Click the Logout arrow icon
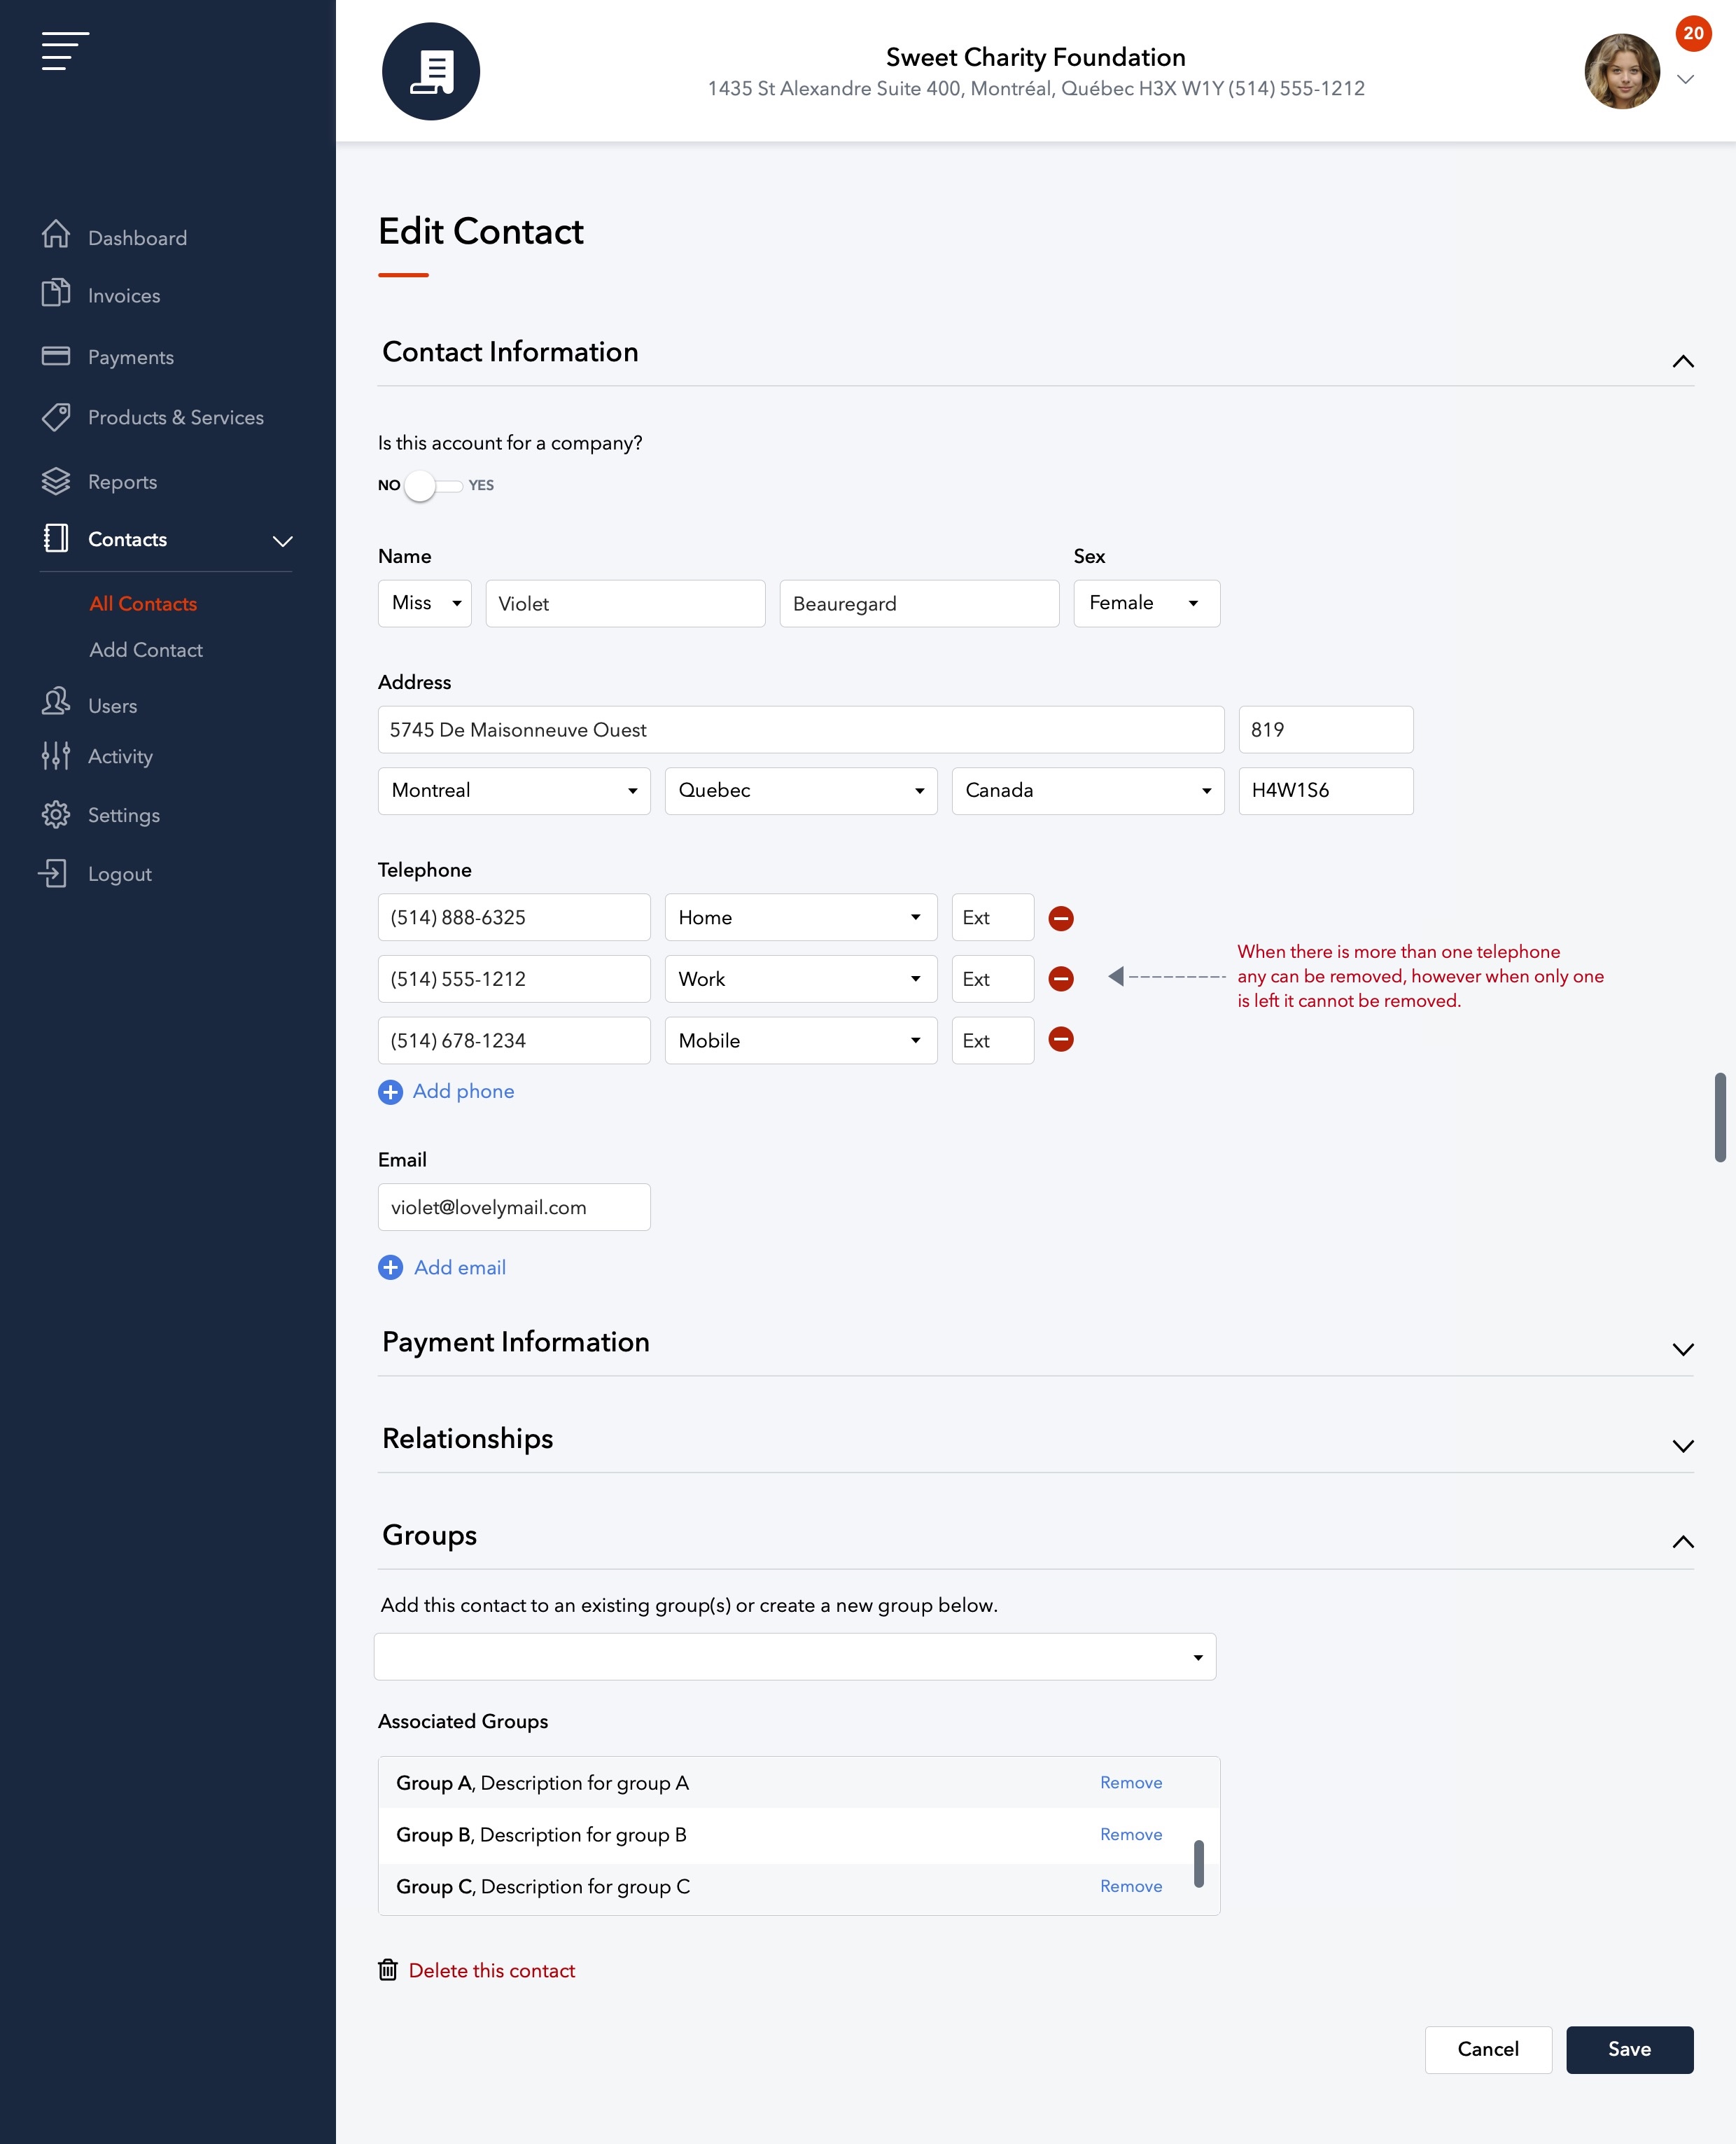The width and height of the screenshot is (1736, 2144). 53,873
